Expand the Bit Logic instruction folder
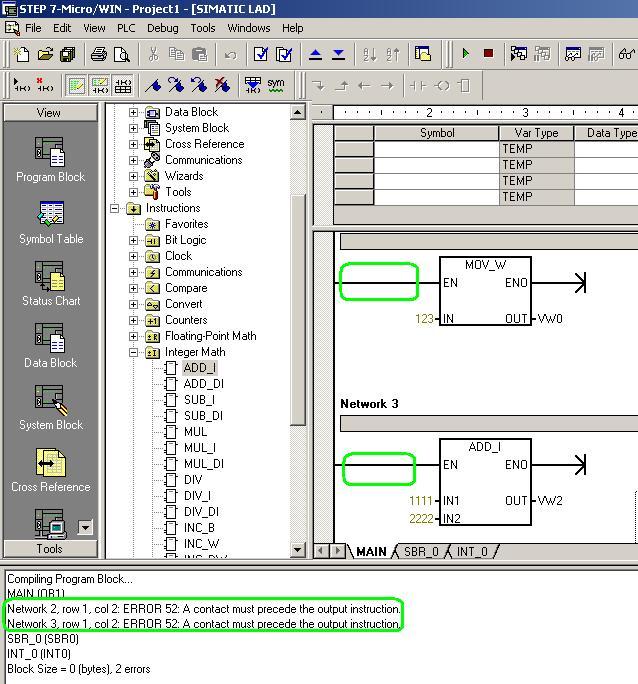The height and width of the screenshot is (684, 638). click(x=133, y=240)
